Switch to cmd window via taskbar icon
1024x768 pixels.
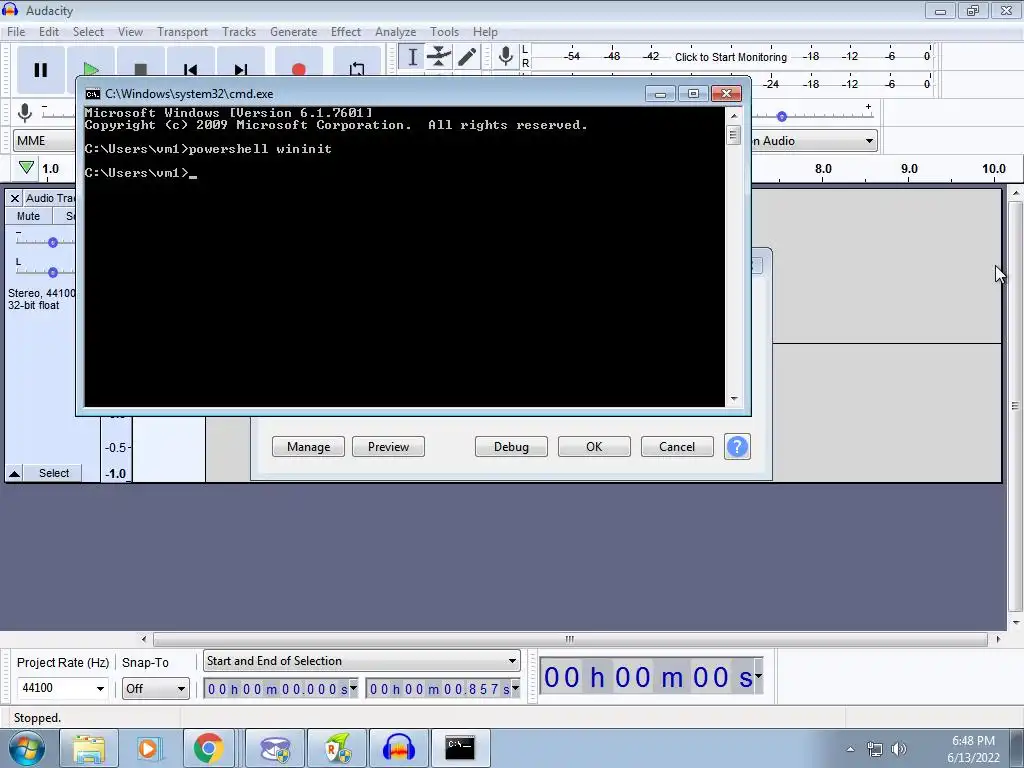(460, 748)
